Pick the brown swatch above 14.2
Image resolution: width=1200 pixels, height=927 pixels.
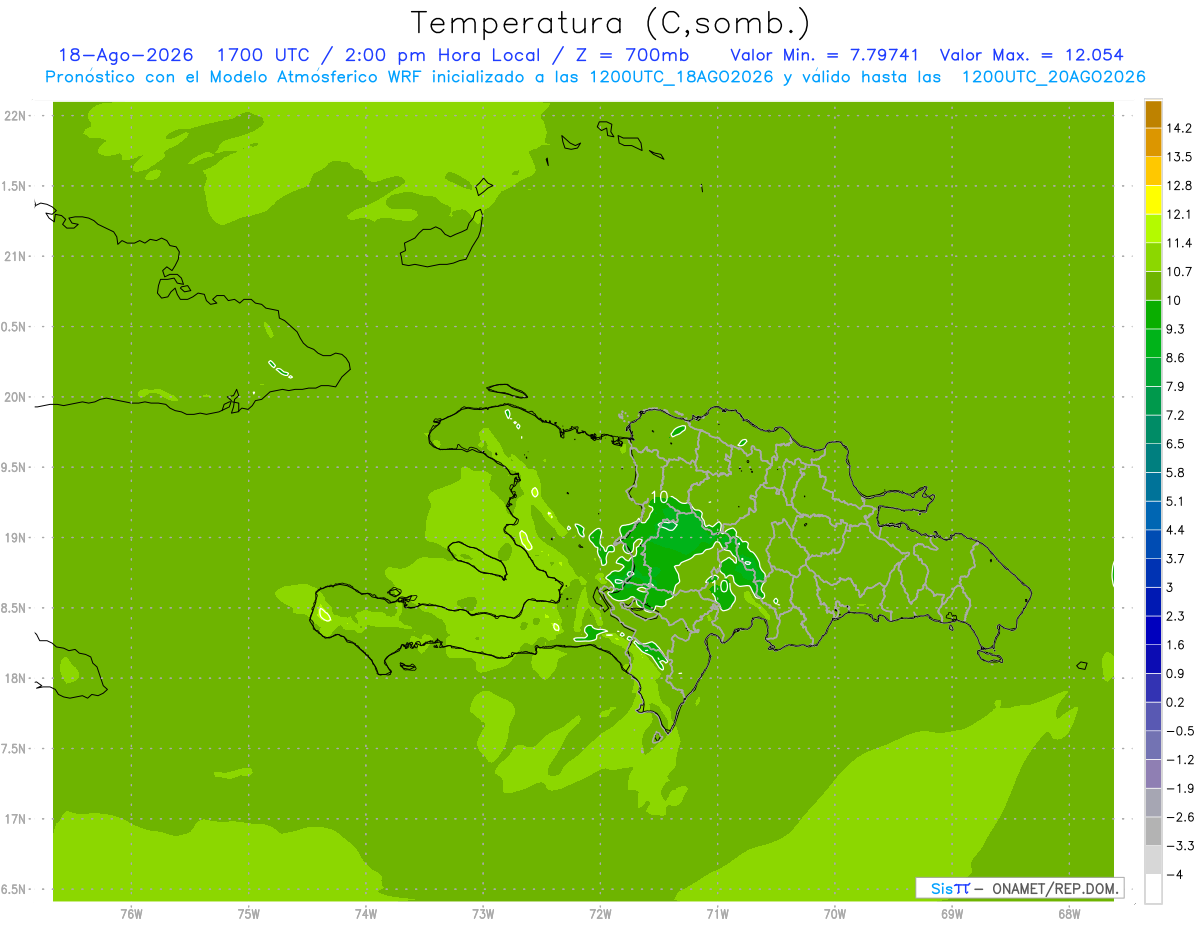(1153, 115)
